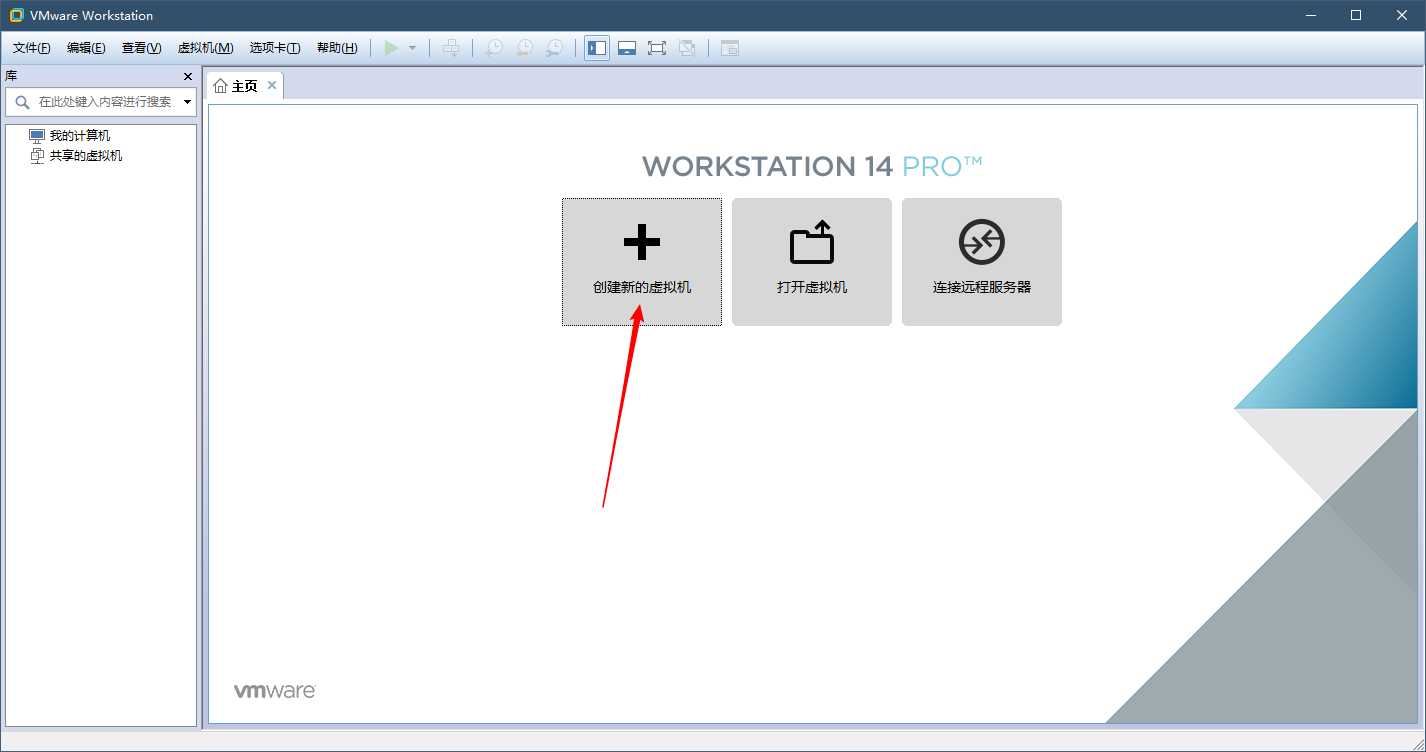The image size is (1426, 752).
Task: Toggle the thumbnail bar view icon
Action: 627,48
